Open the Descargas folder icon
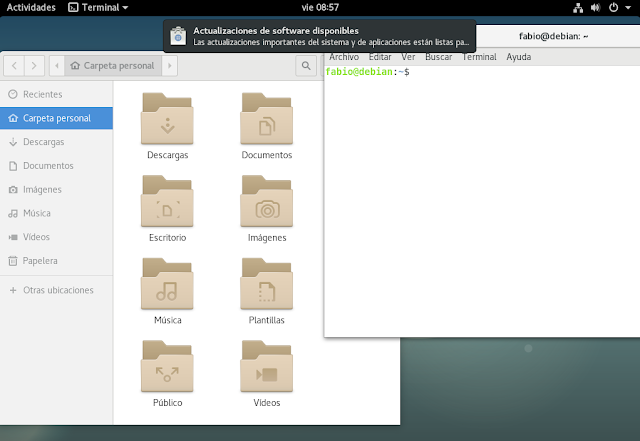640x441 pixels. click(x=167, y=119)
